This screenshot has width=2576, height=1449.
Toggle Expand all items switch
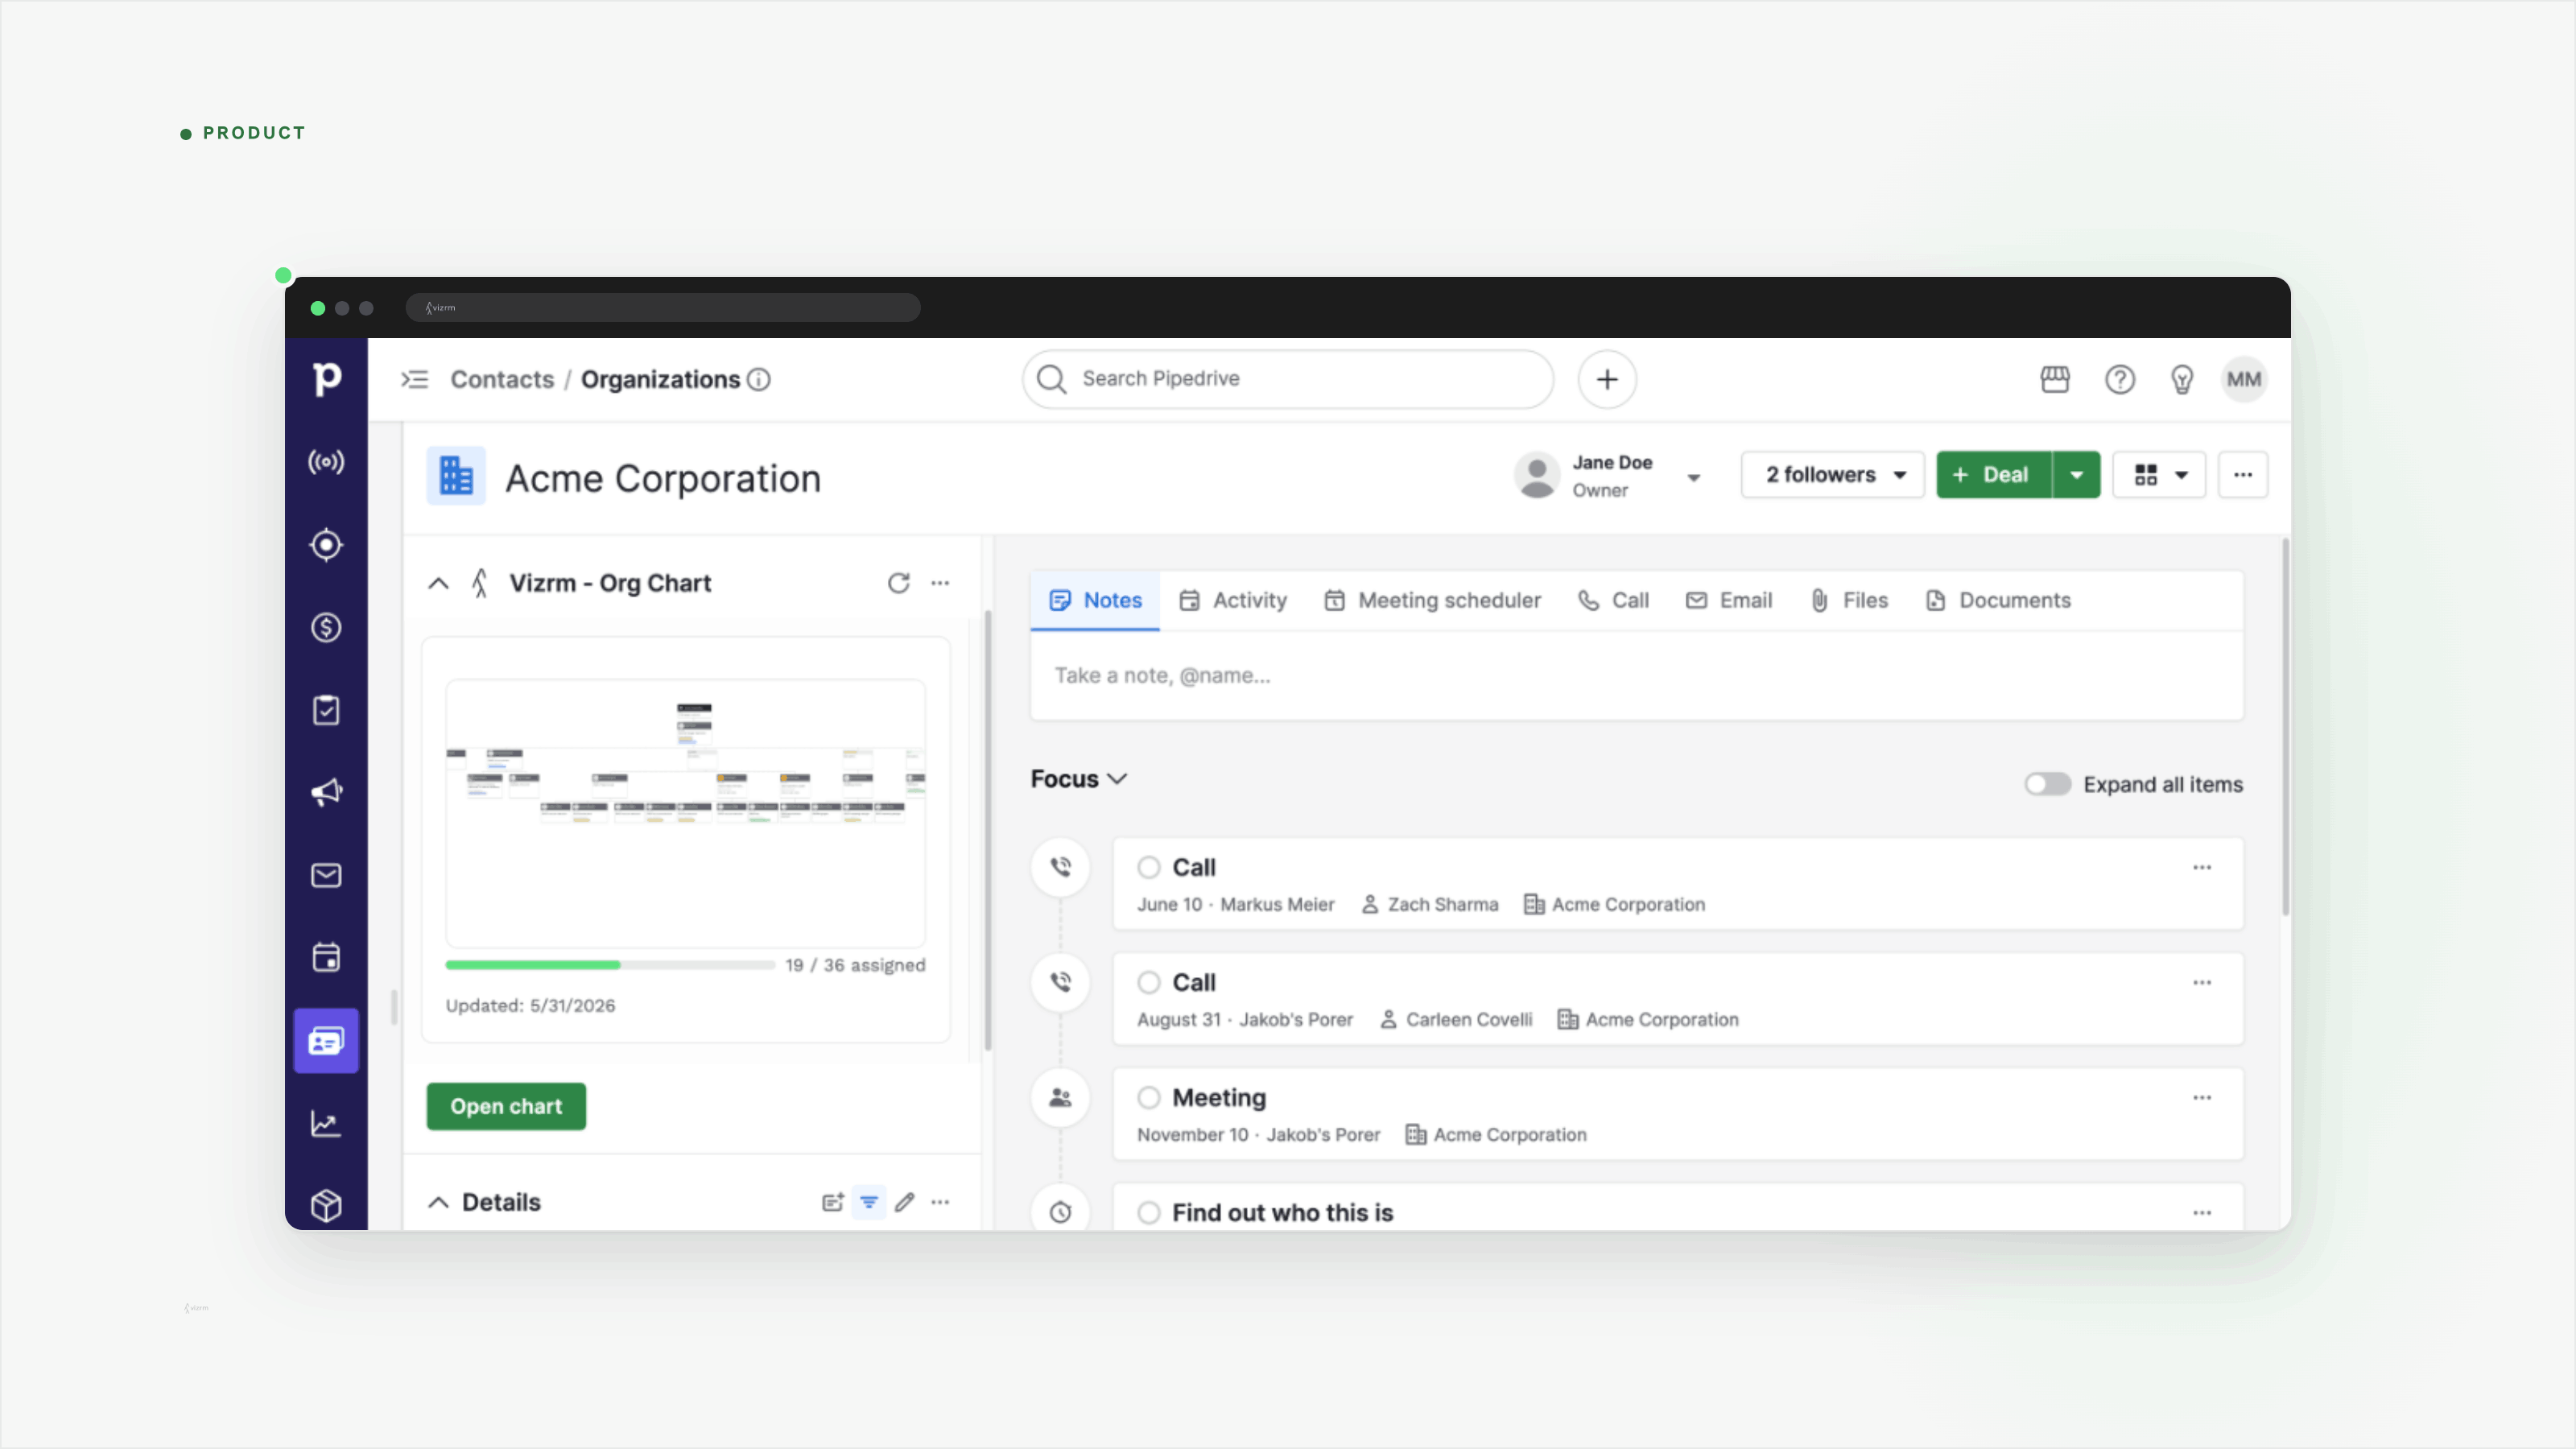2047,784
